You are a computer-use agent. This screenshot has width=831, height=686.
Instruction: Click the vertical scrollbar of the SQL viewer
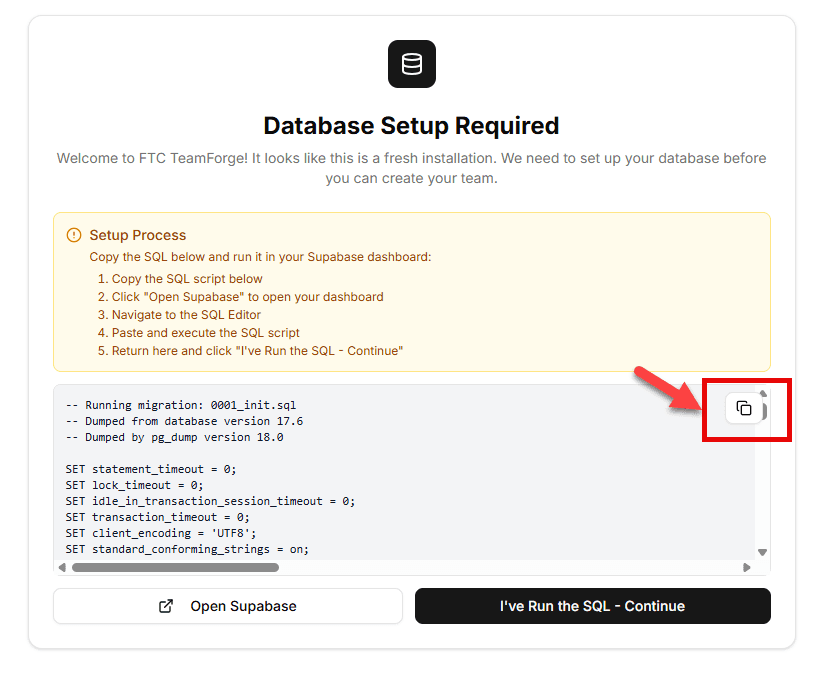point(762,470)
